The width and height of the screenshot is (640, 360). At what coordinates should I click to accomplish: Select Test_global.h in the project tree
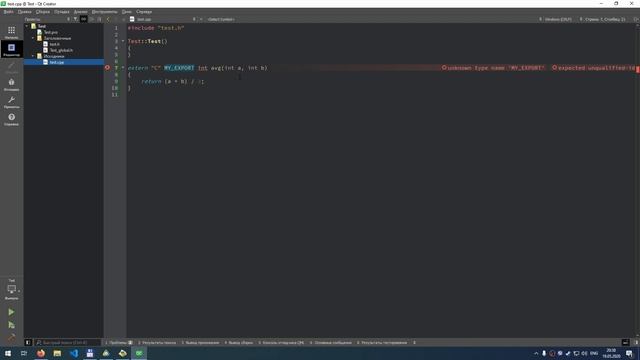pyautogui.click(x=61, y=50)
